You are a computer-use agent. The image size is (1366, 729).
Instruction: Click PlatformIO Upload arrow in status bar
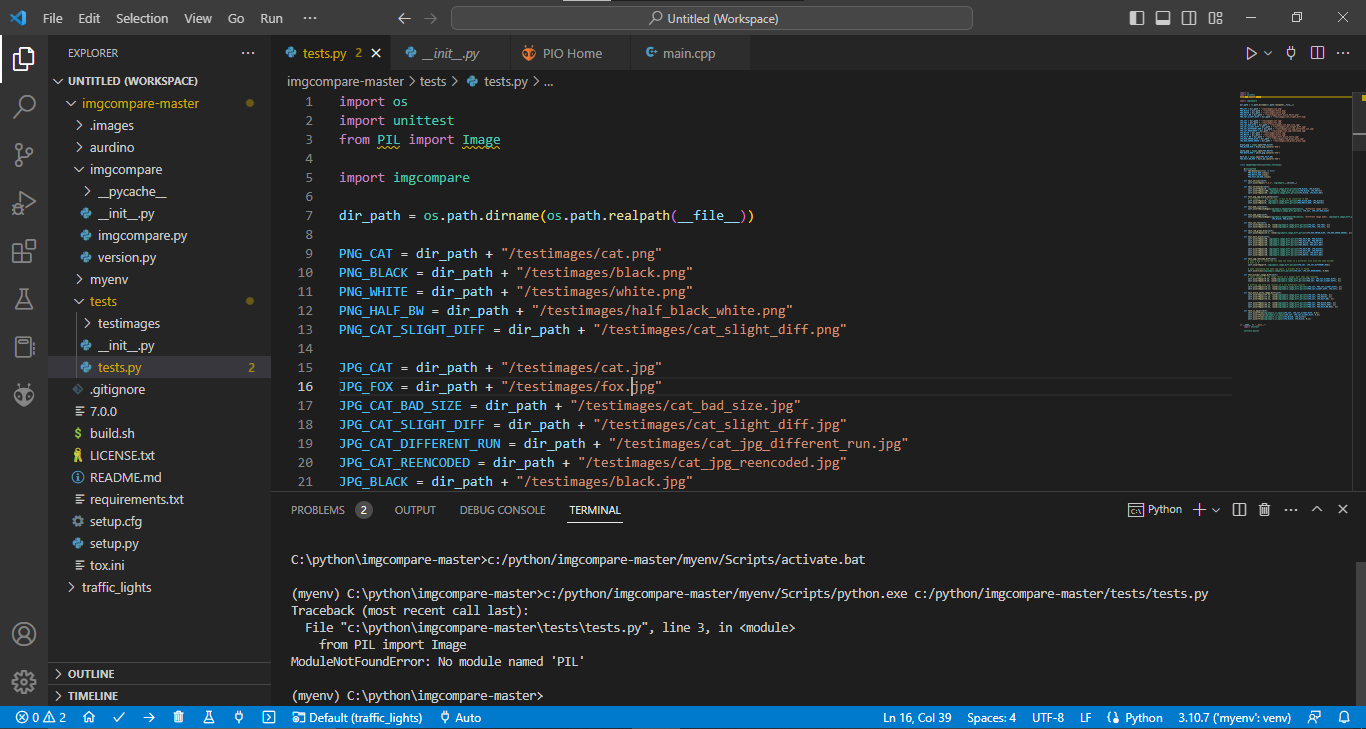pyautogui.click(x=149, y=717)
